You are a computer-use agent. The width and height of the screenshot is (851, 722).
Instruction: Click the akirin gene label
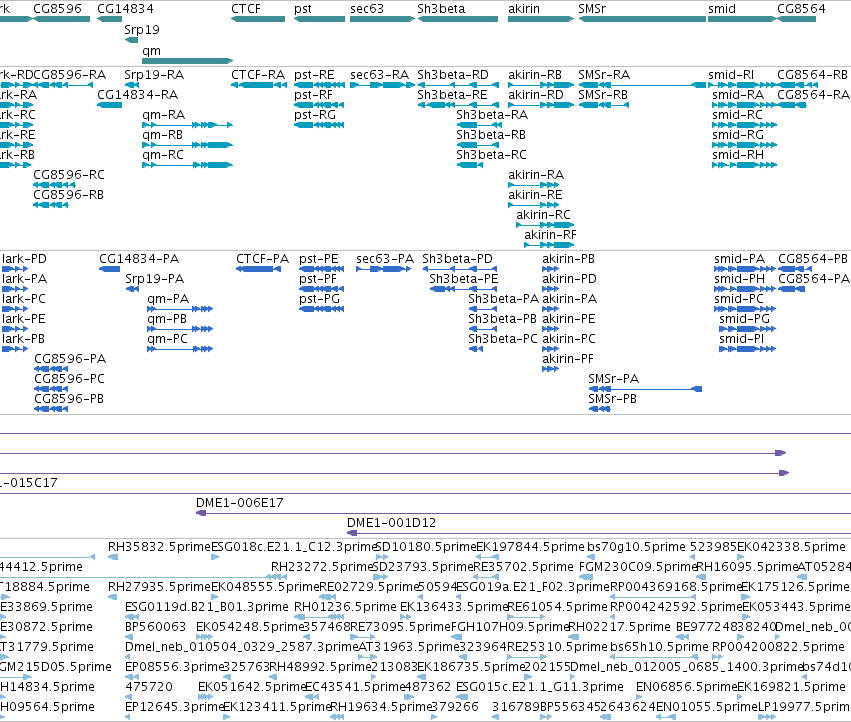click(x=524, y=9)
